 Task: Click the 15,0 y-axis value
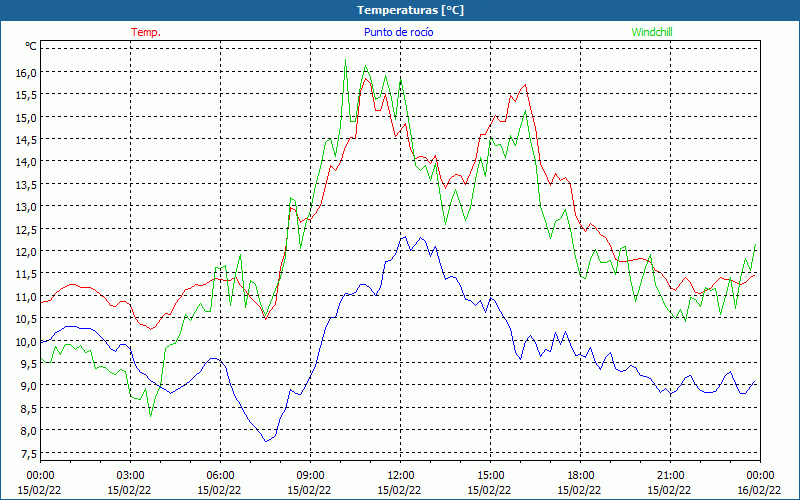tap(27, 117)
